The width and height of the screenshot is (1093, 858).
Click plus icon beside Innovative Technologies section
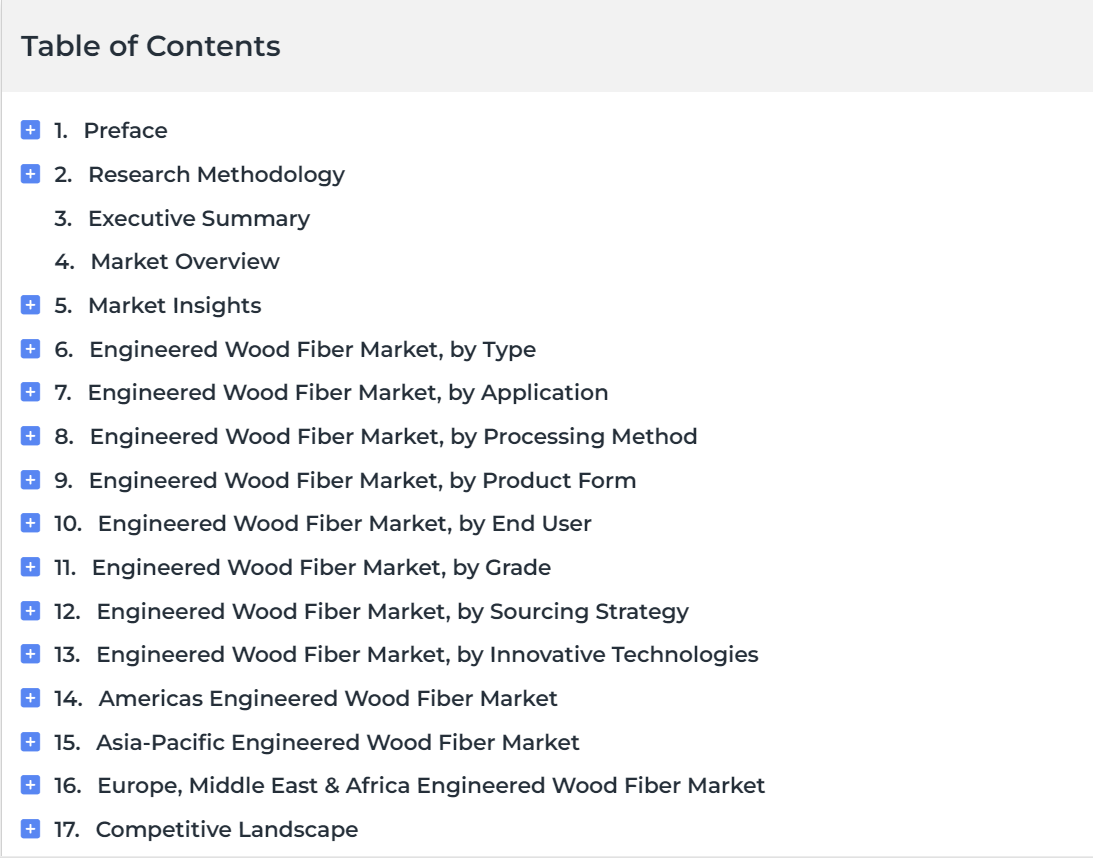(30, 654)
